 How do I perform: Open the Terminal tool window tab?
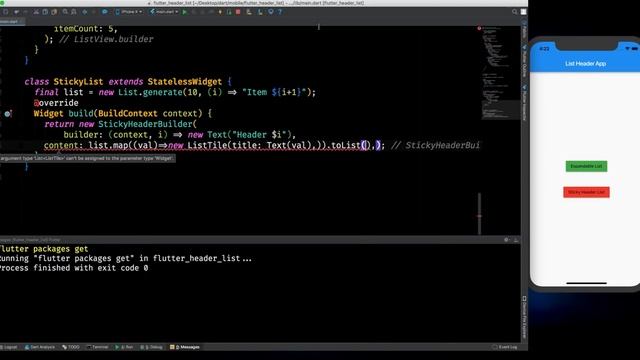click(98, 347)
